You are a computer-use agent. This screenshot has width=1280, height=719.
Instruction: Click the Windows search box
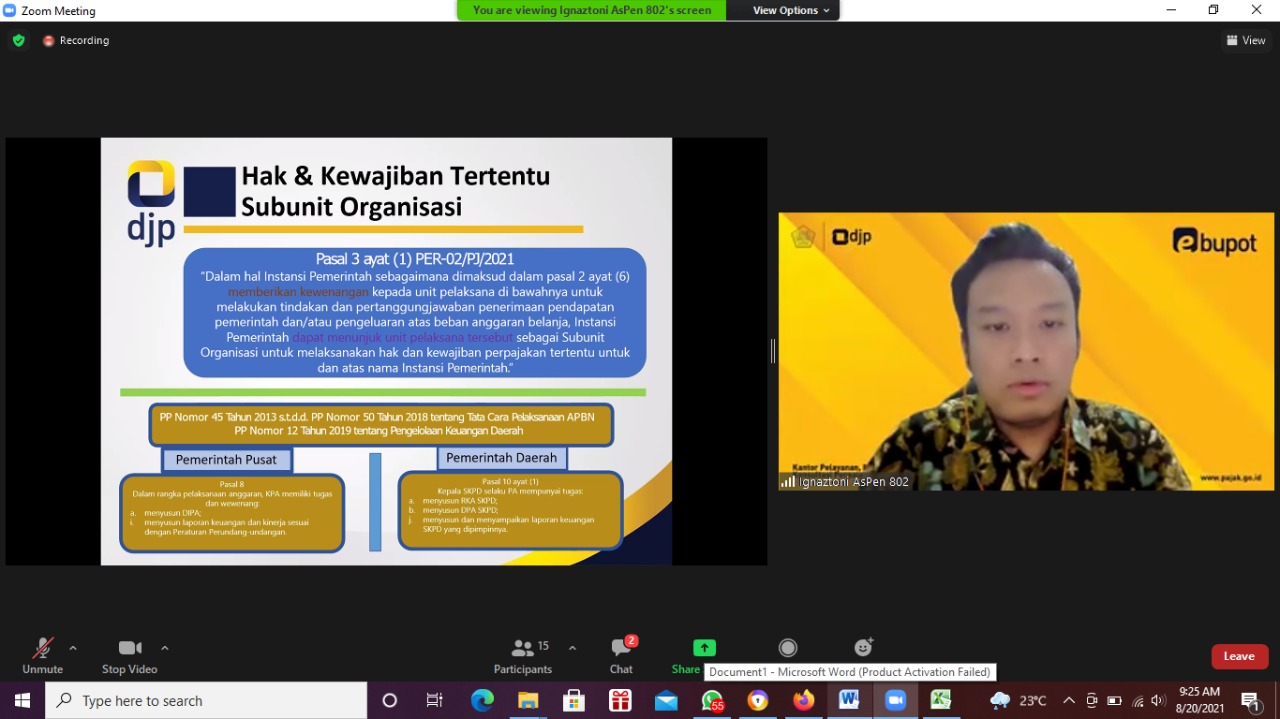click(206, 700)
